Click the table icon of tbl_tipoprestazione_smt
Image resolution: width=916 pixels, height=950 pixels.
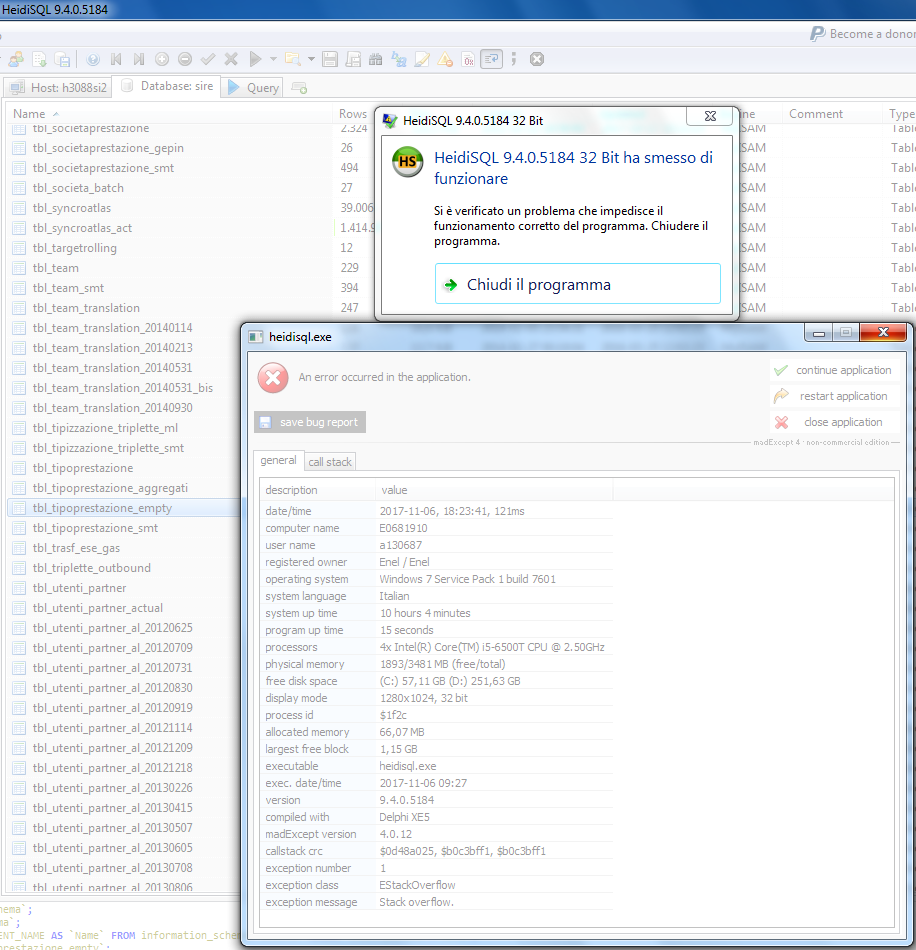[x=19, y=528]
